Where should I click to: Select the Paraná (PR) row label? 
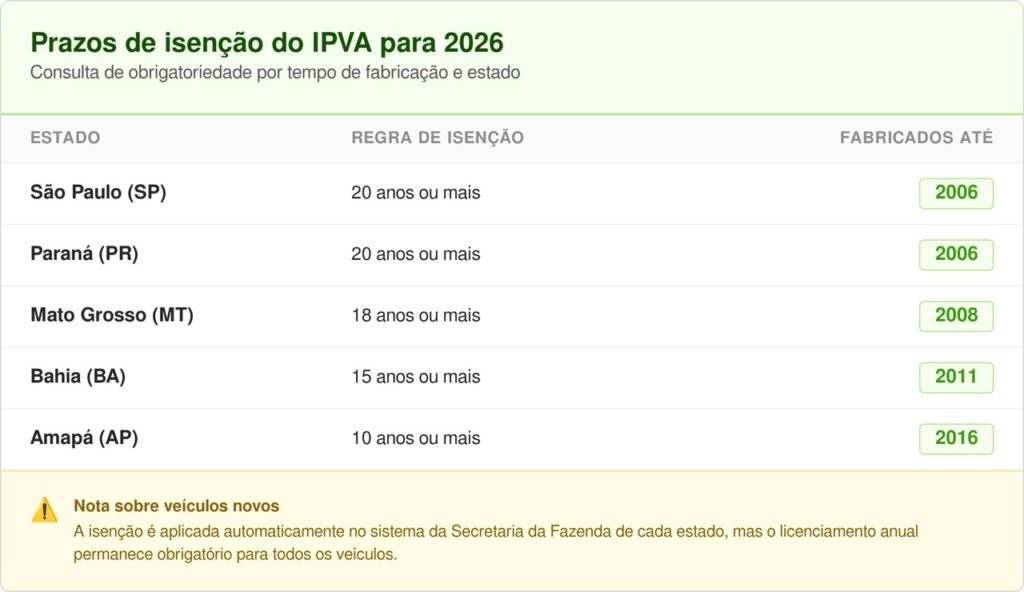[84, 254]
